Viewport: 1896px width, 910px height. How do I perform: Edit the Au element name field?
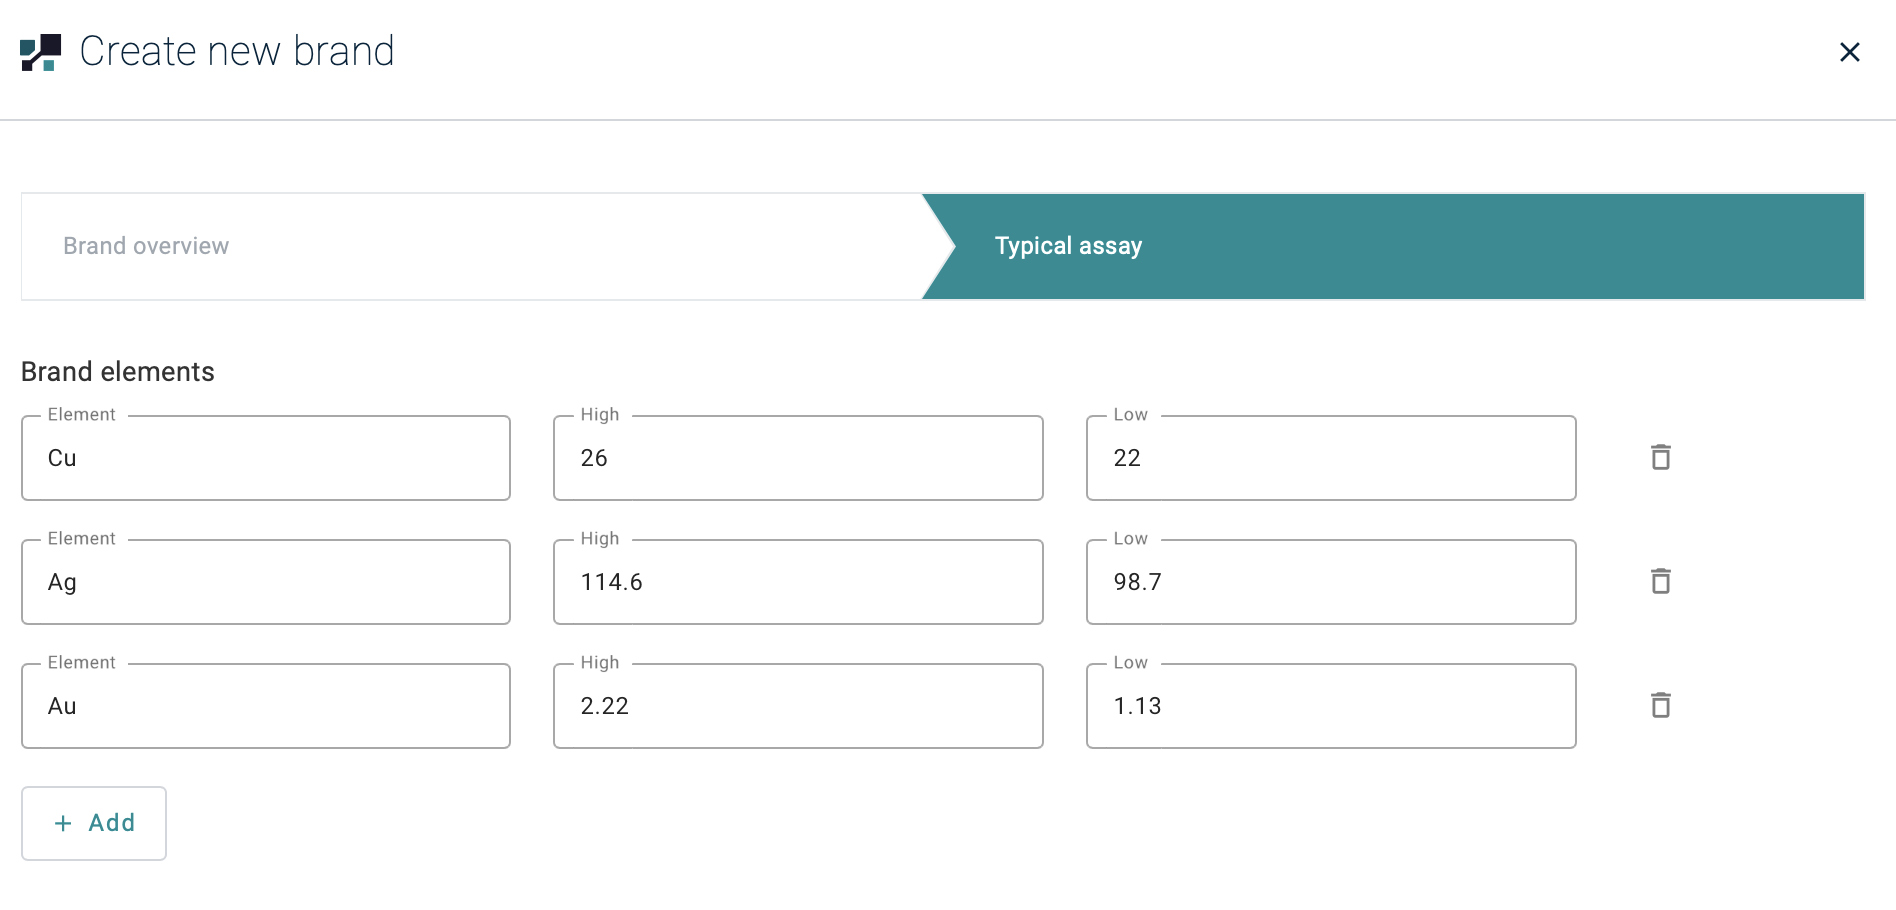266,706
